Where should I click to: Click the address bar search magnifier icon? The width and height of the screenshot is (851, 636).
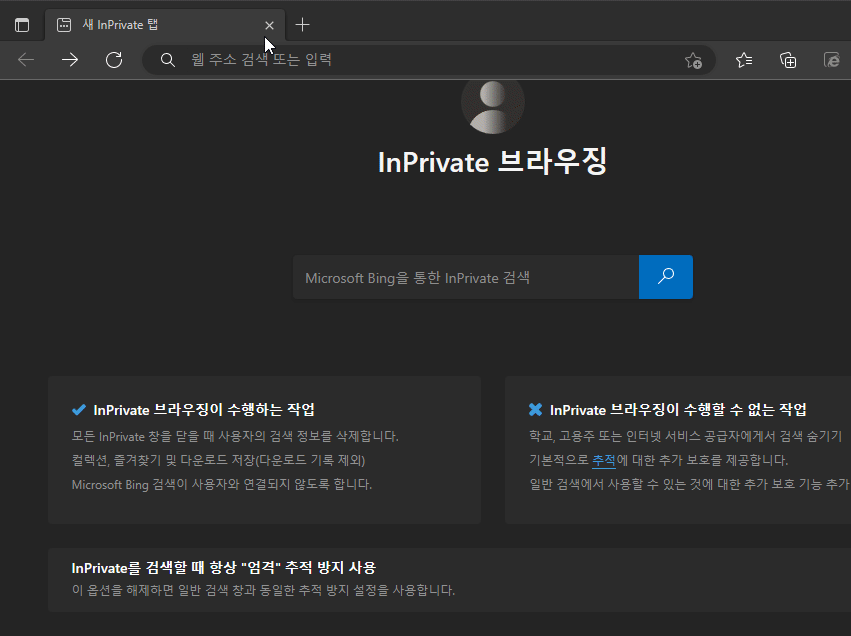point(168,60)
